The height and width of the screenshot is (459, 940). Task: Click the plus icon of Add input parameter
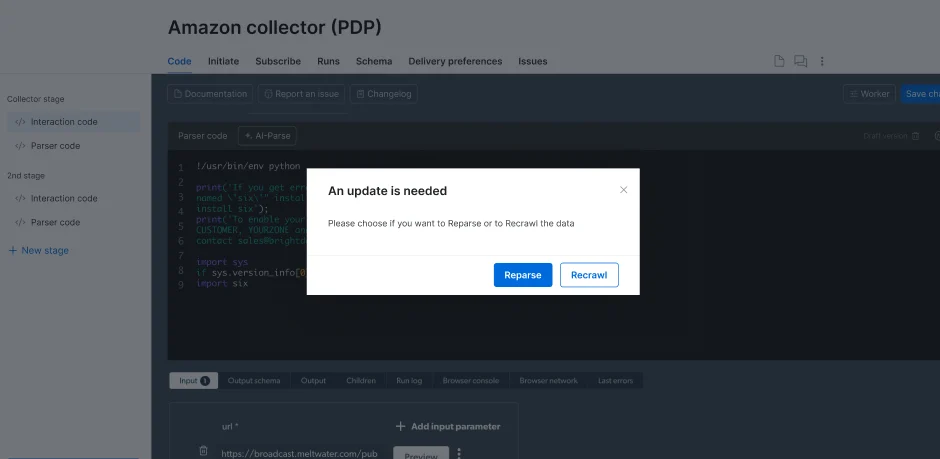(x=400, y=427)
